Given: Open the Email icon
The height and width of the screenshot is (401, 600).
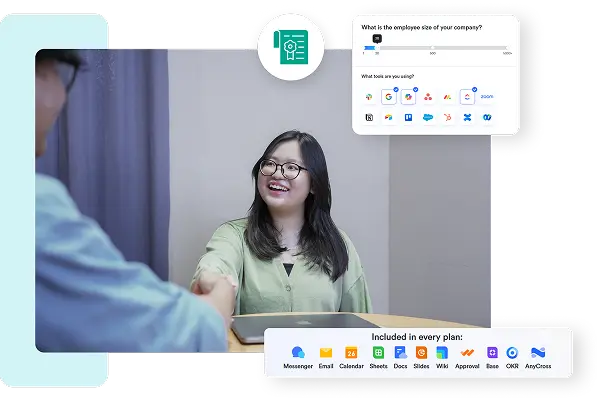Looking at the screenshot, I should 326,353.
